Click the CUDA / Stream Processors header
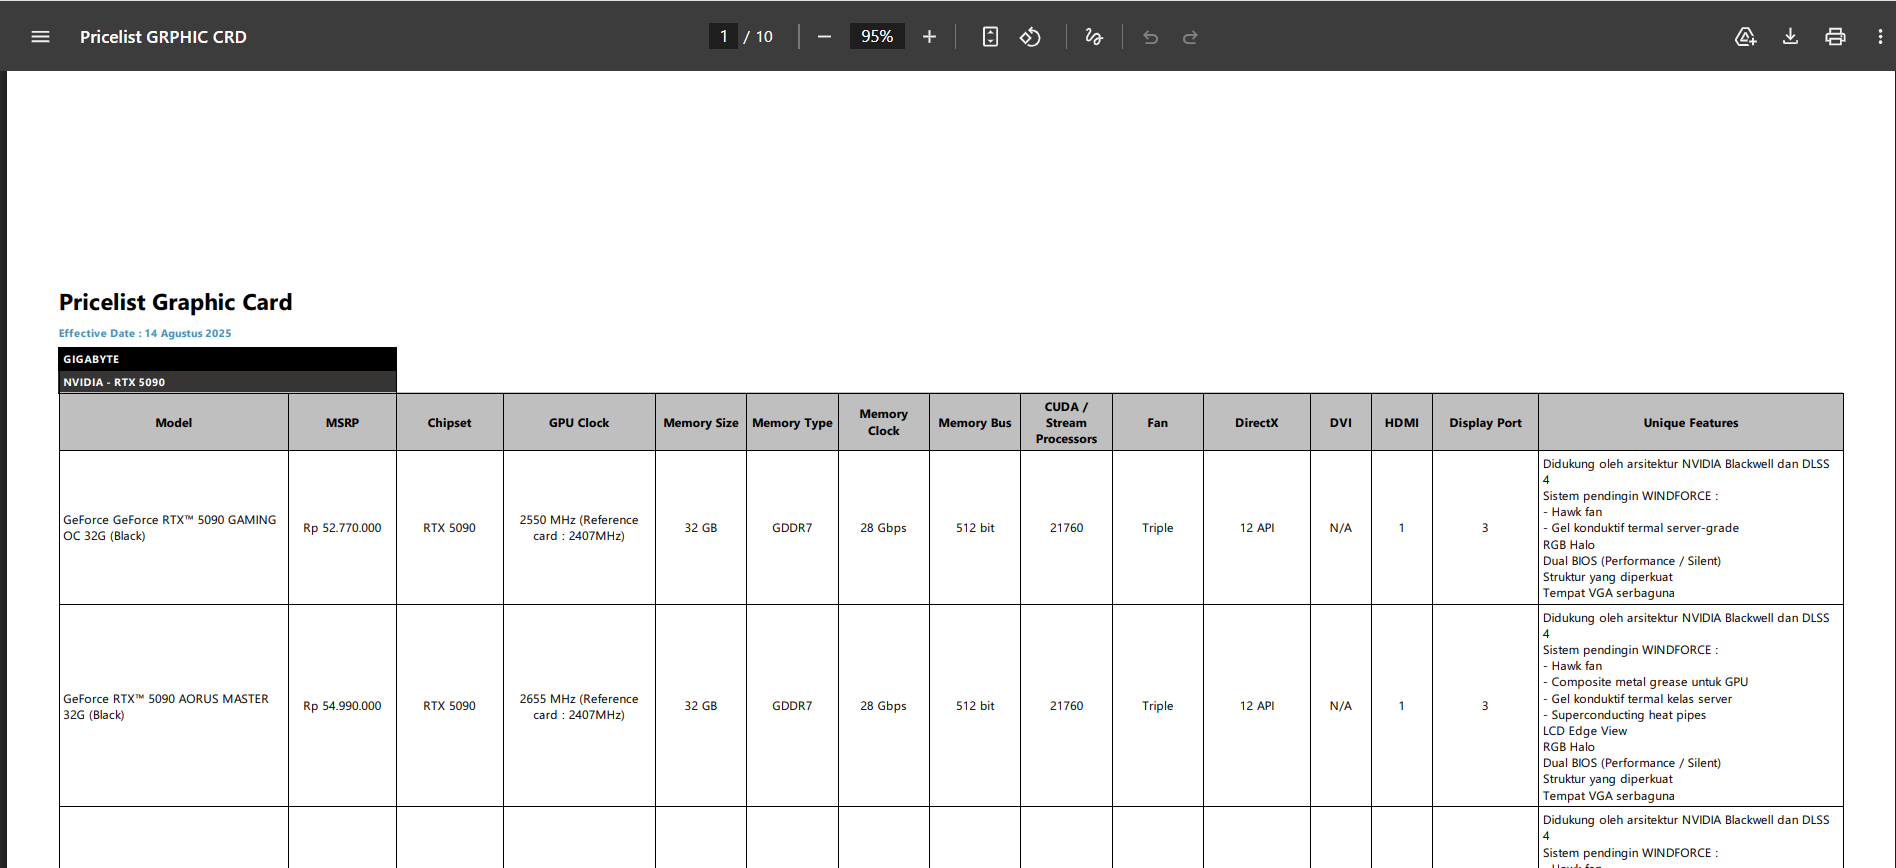Image resolution: width=1896 pixels, height=868 pixels. tap(1066, 423)
